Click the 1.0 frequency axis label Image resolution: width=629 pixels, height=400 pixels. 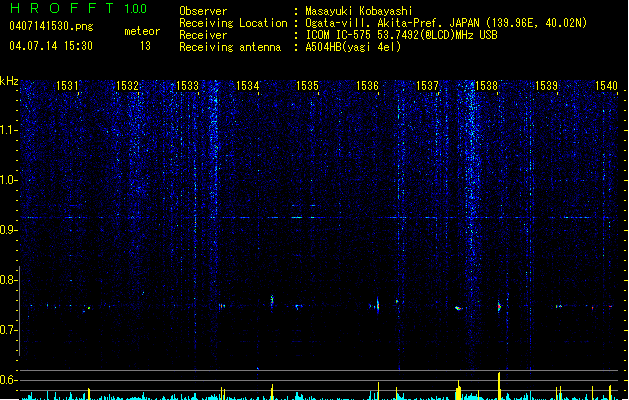pos(8,180)
